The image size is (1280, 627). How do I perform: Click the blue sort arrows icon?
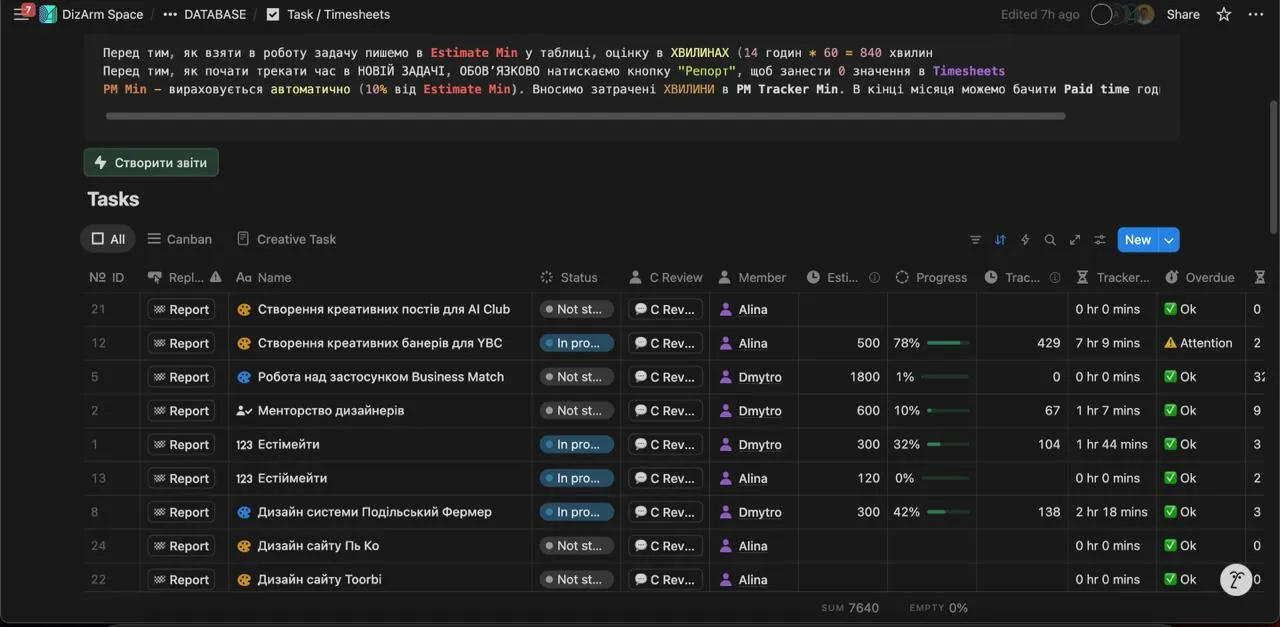[x=1000, y=240]
